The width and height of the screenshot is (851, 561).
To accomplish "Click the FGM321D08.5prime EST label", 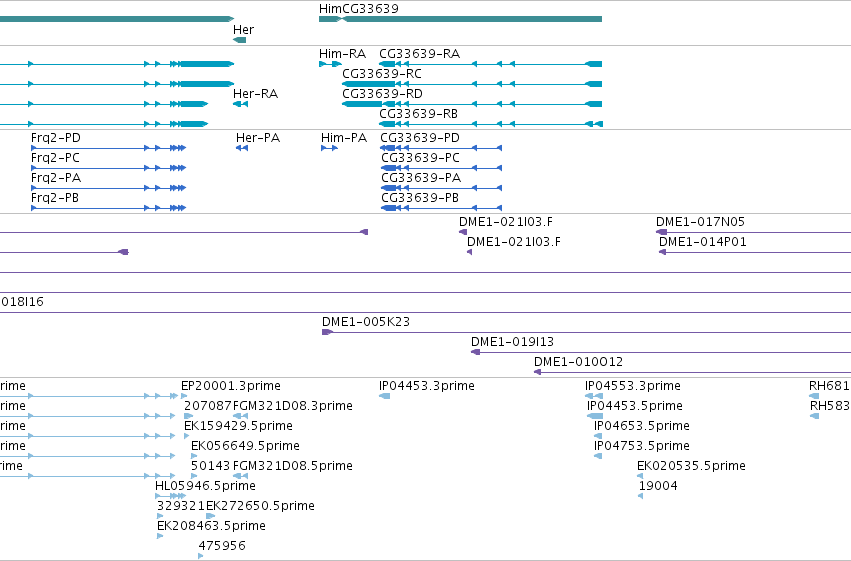I will pyautogui.click(x=293, y=466).
